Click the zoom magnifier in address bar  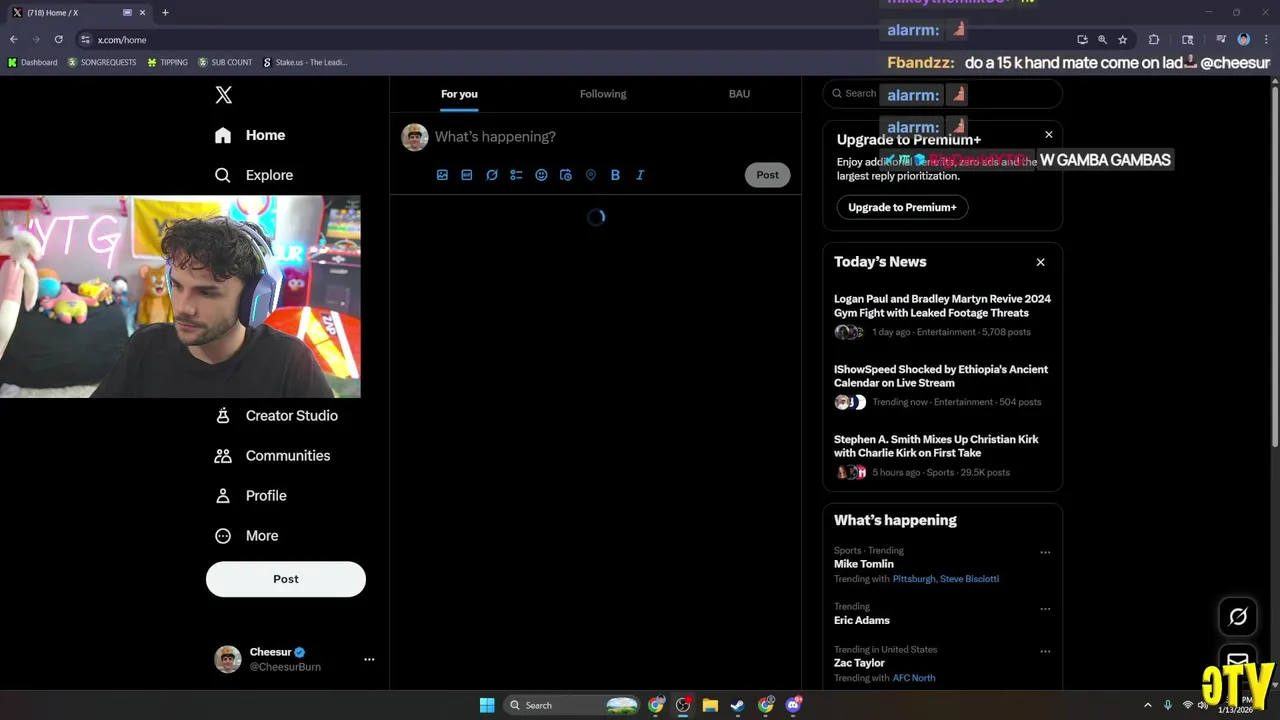pos(1102,40)
